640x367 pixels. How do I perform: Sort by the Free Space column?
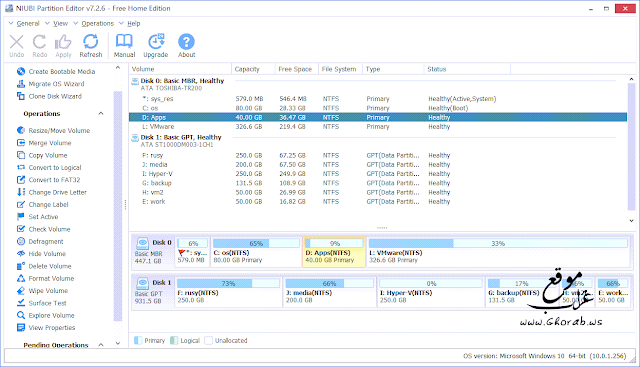[296, 69]
